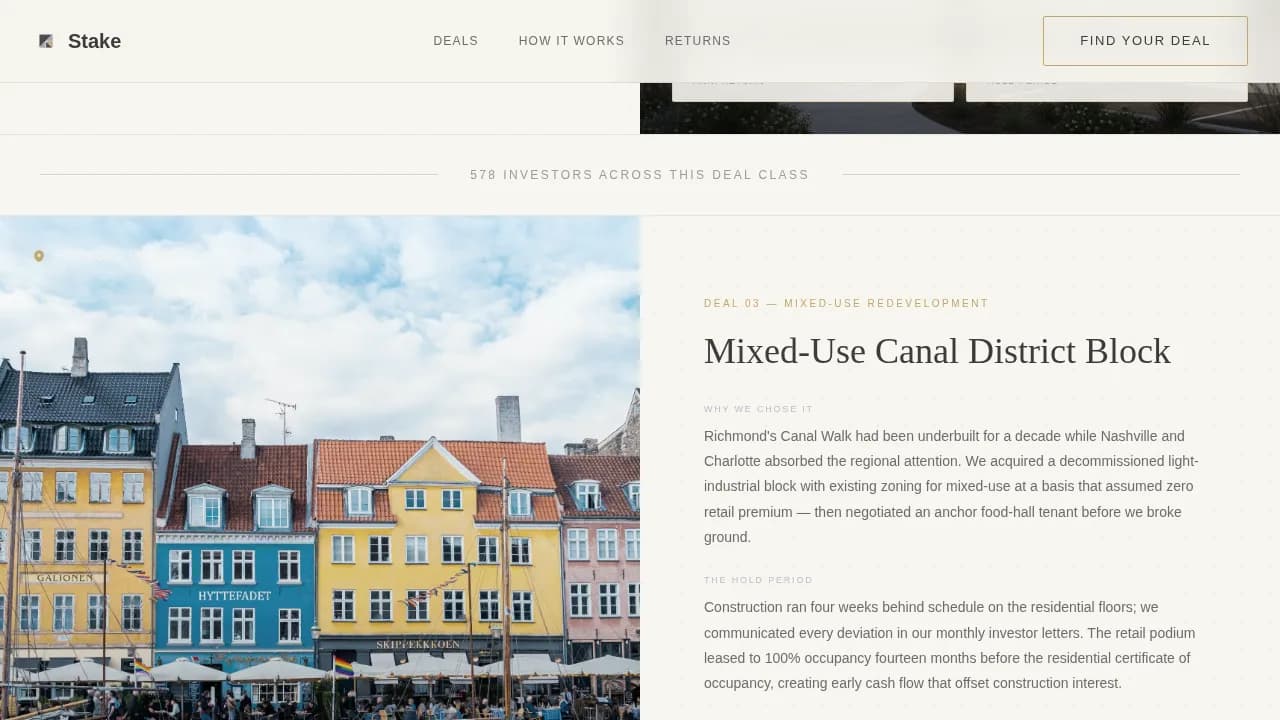
Task: Click the 578 investors banner text
Action: [639, 175]
